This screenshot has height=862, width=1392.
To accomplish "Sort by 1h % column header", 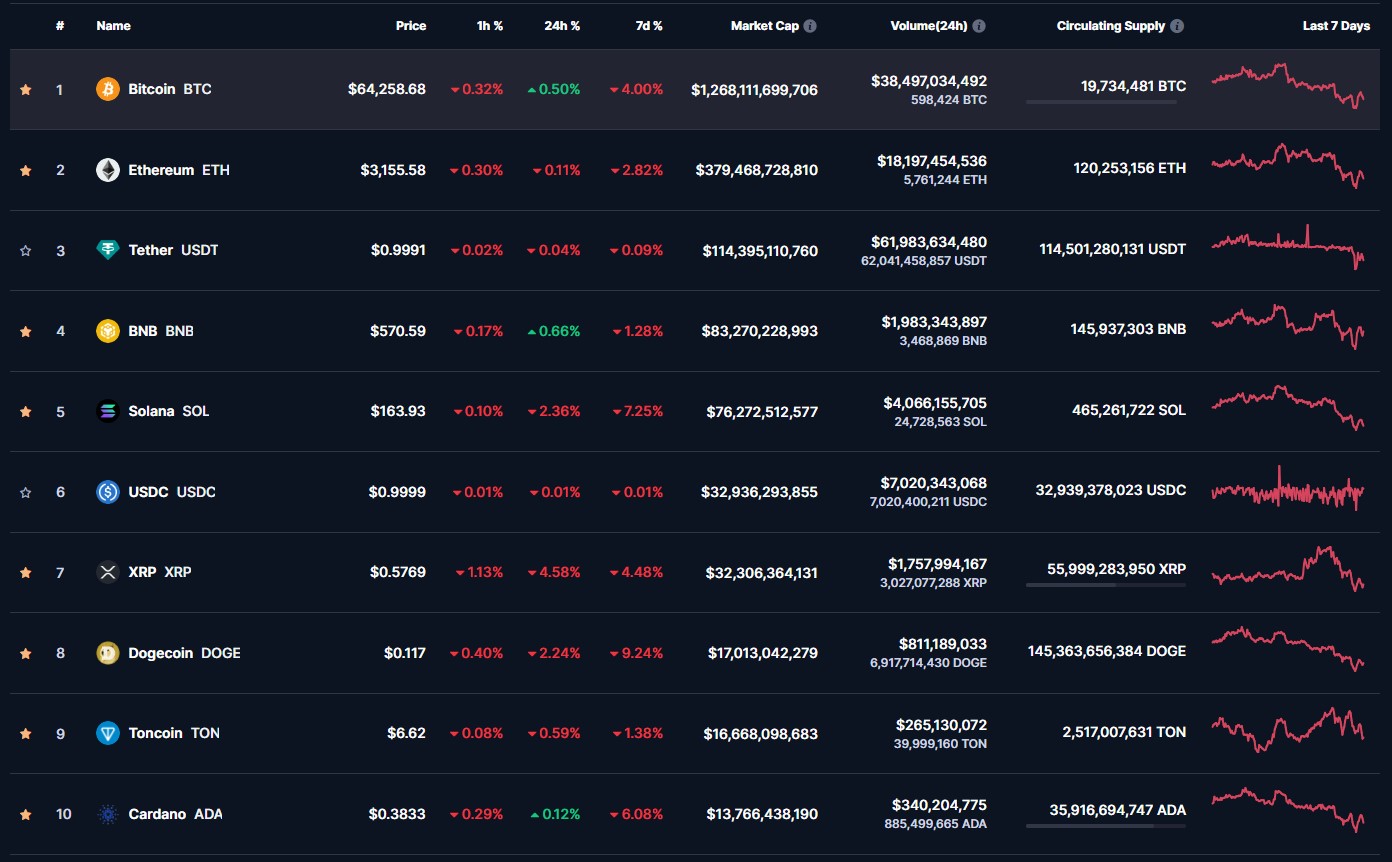I will click(490, 26).
